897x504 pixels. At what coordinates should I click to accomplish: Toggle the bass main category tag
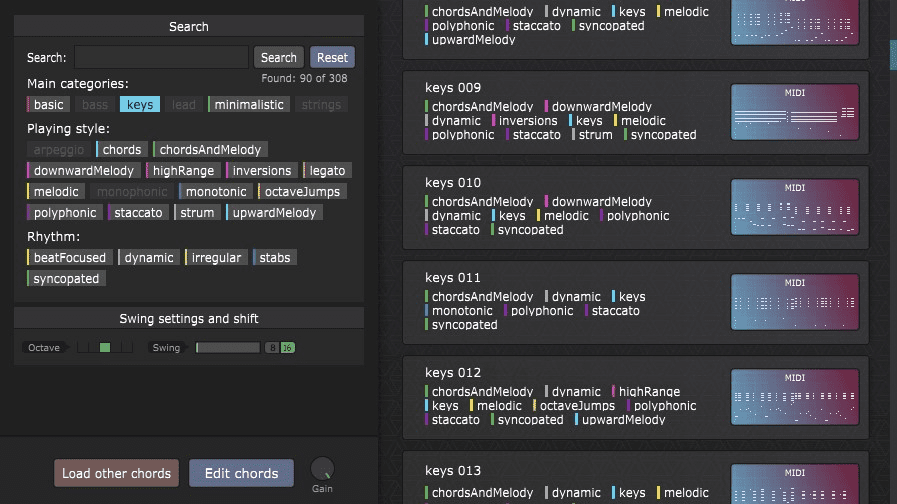pos(94,105)
